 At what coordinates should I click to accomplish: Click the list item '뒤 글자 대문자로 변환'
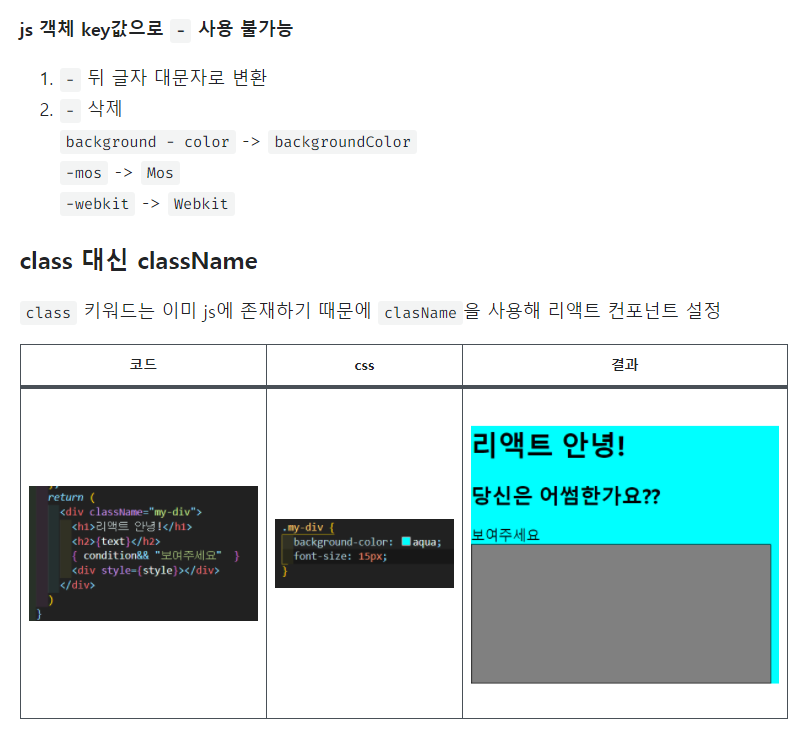(x=177, y=78)
